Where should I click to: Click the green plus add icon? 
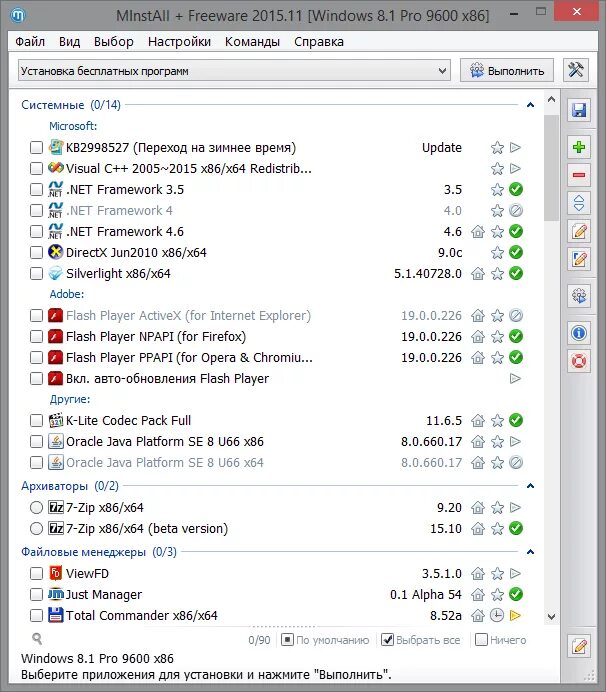[579, 147]
